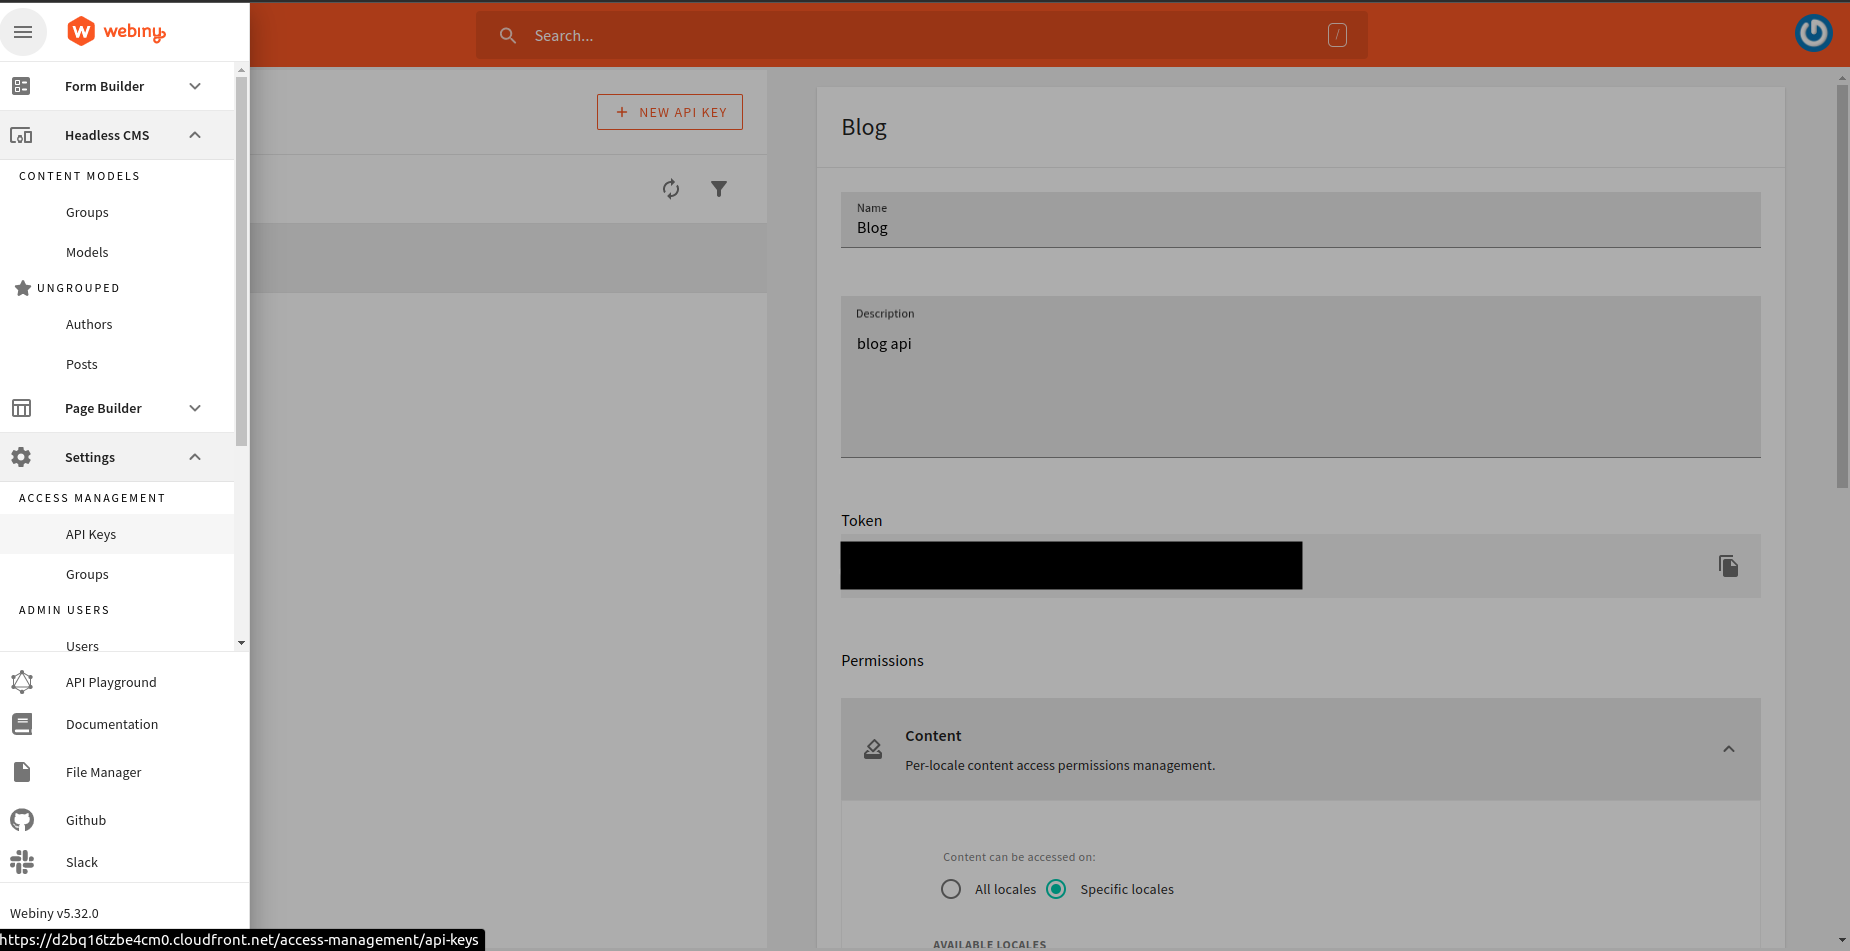Click the hamburger menu icon

click(x=23, y=32)
